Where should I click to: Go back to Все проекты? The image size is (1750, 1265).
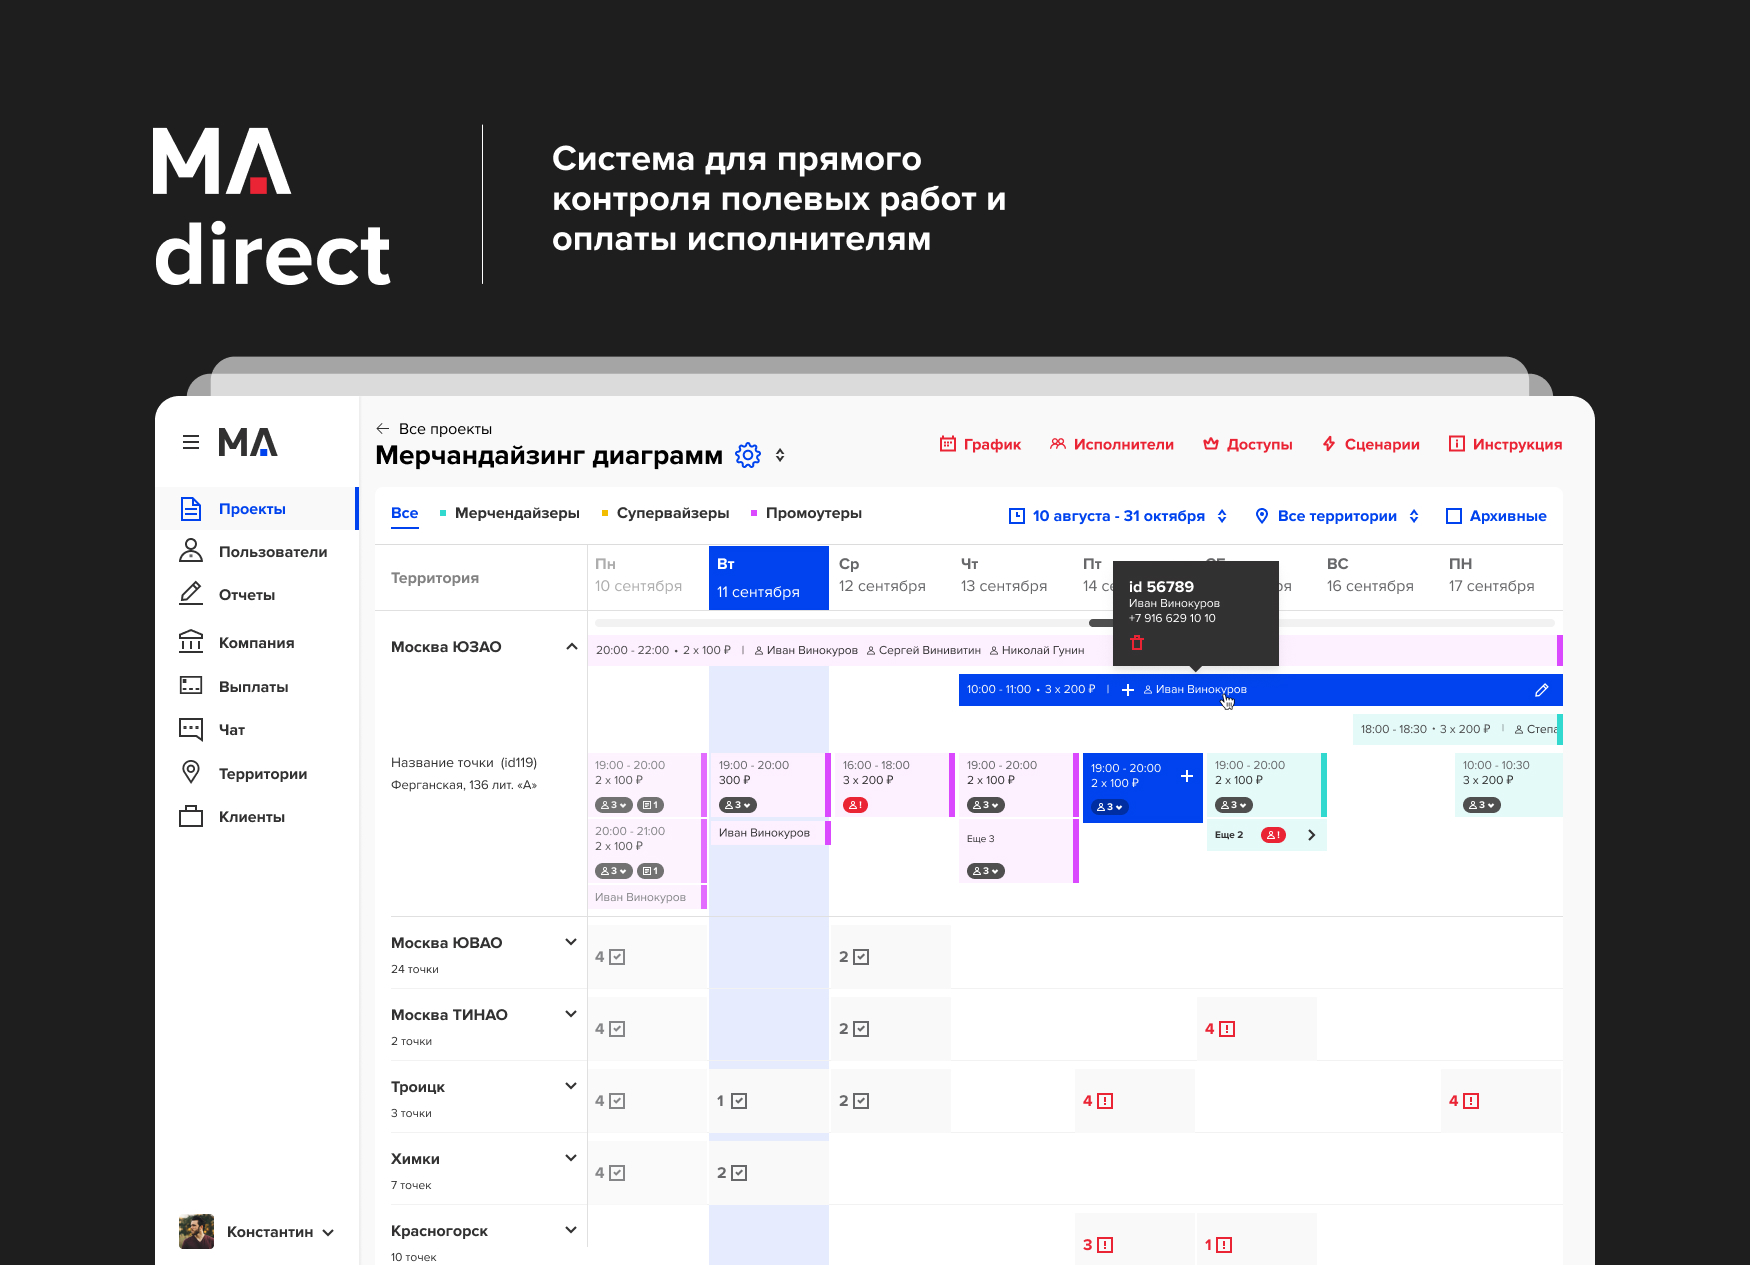(x=434, y=428)
